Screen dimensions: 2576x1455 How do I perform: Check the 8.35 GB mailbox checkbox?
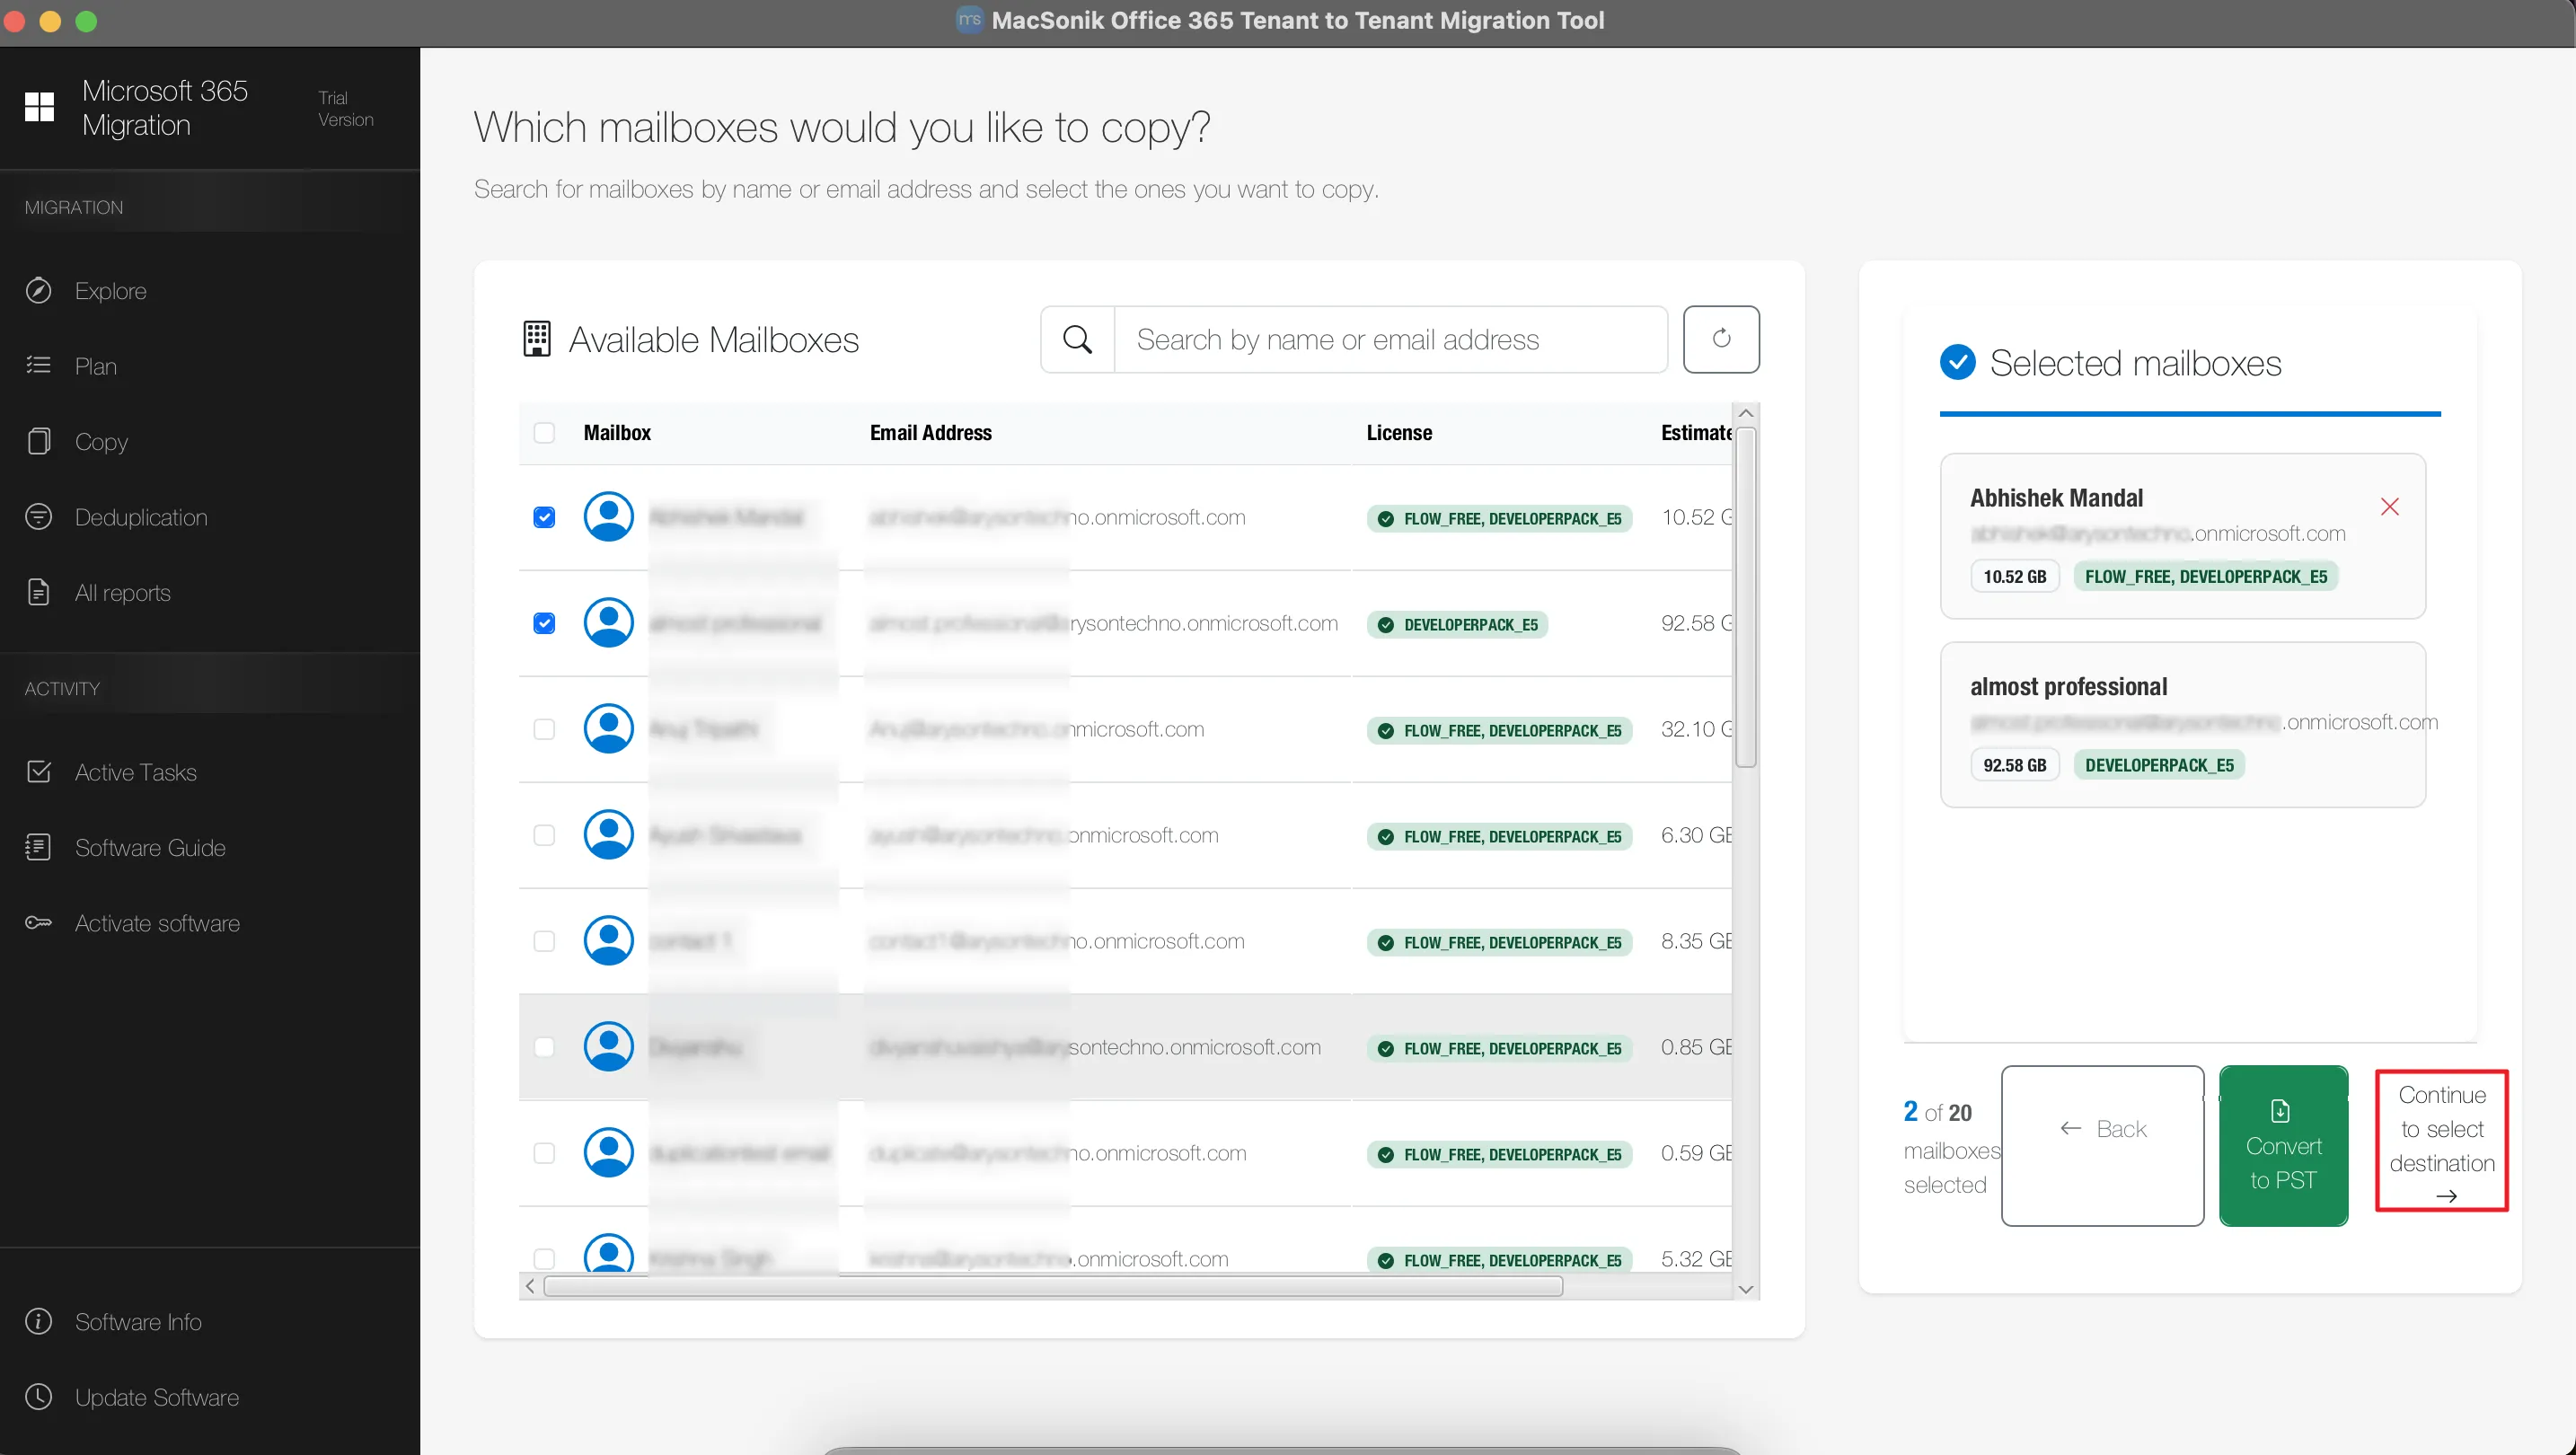click(544, 941)
